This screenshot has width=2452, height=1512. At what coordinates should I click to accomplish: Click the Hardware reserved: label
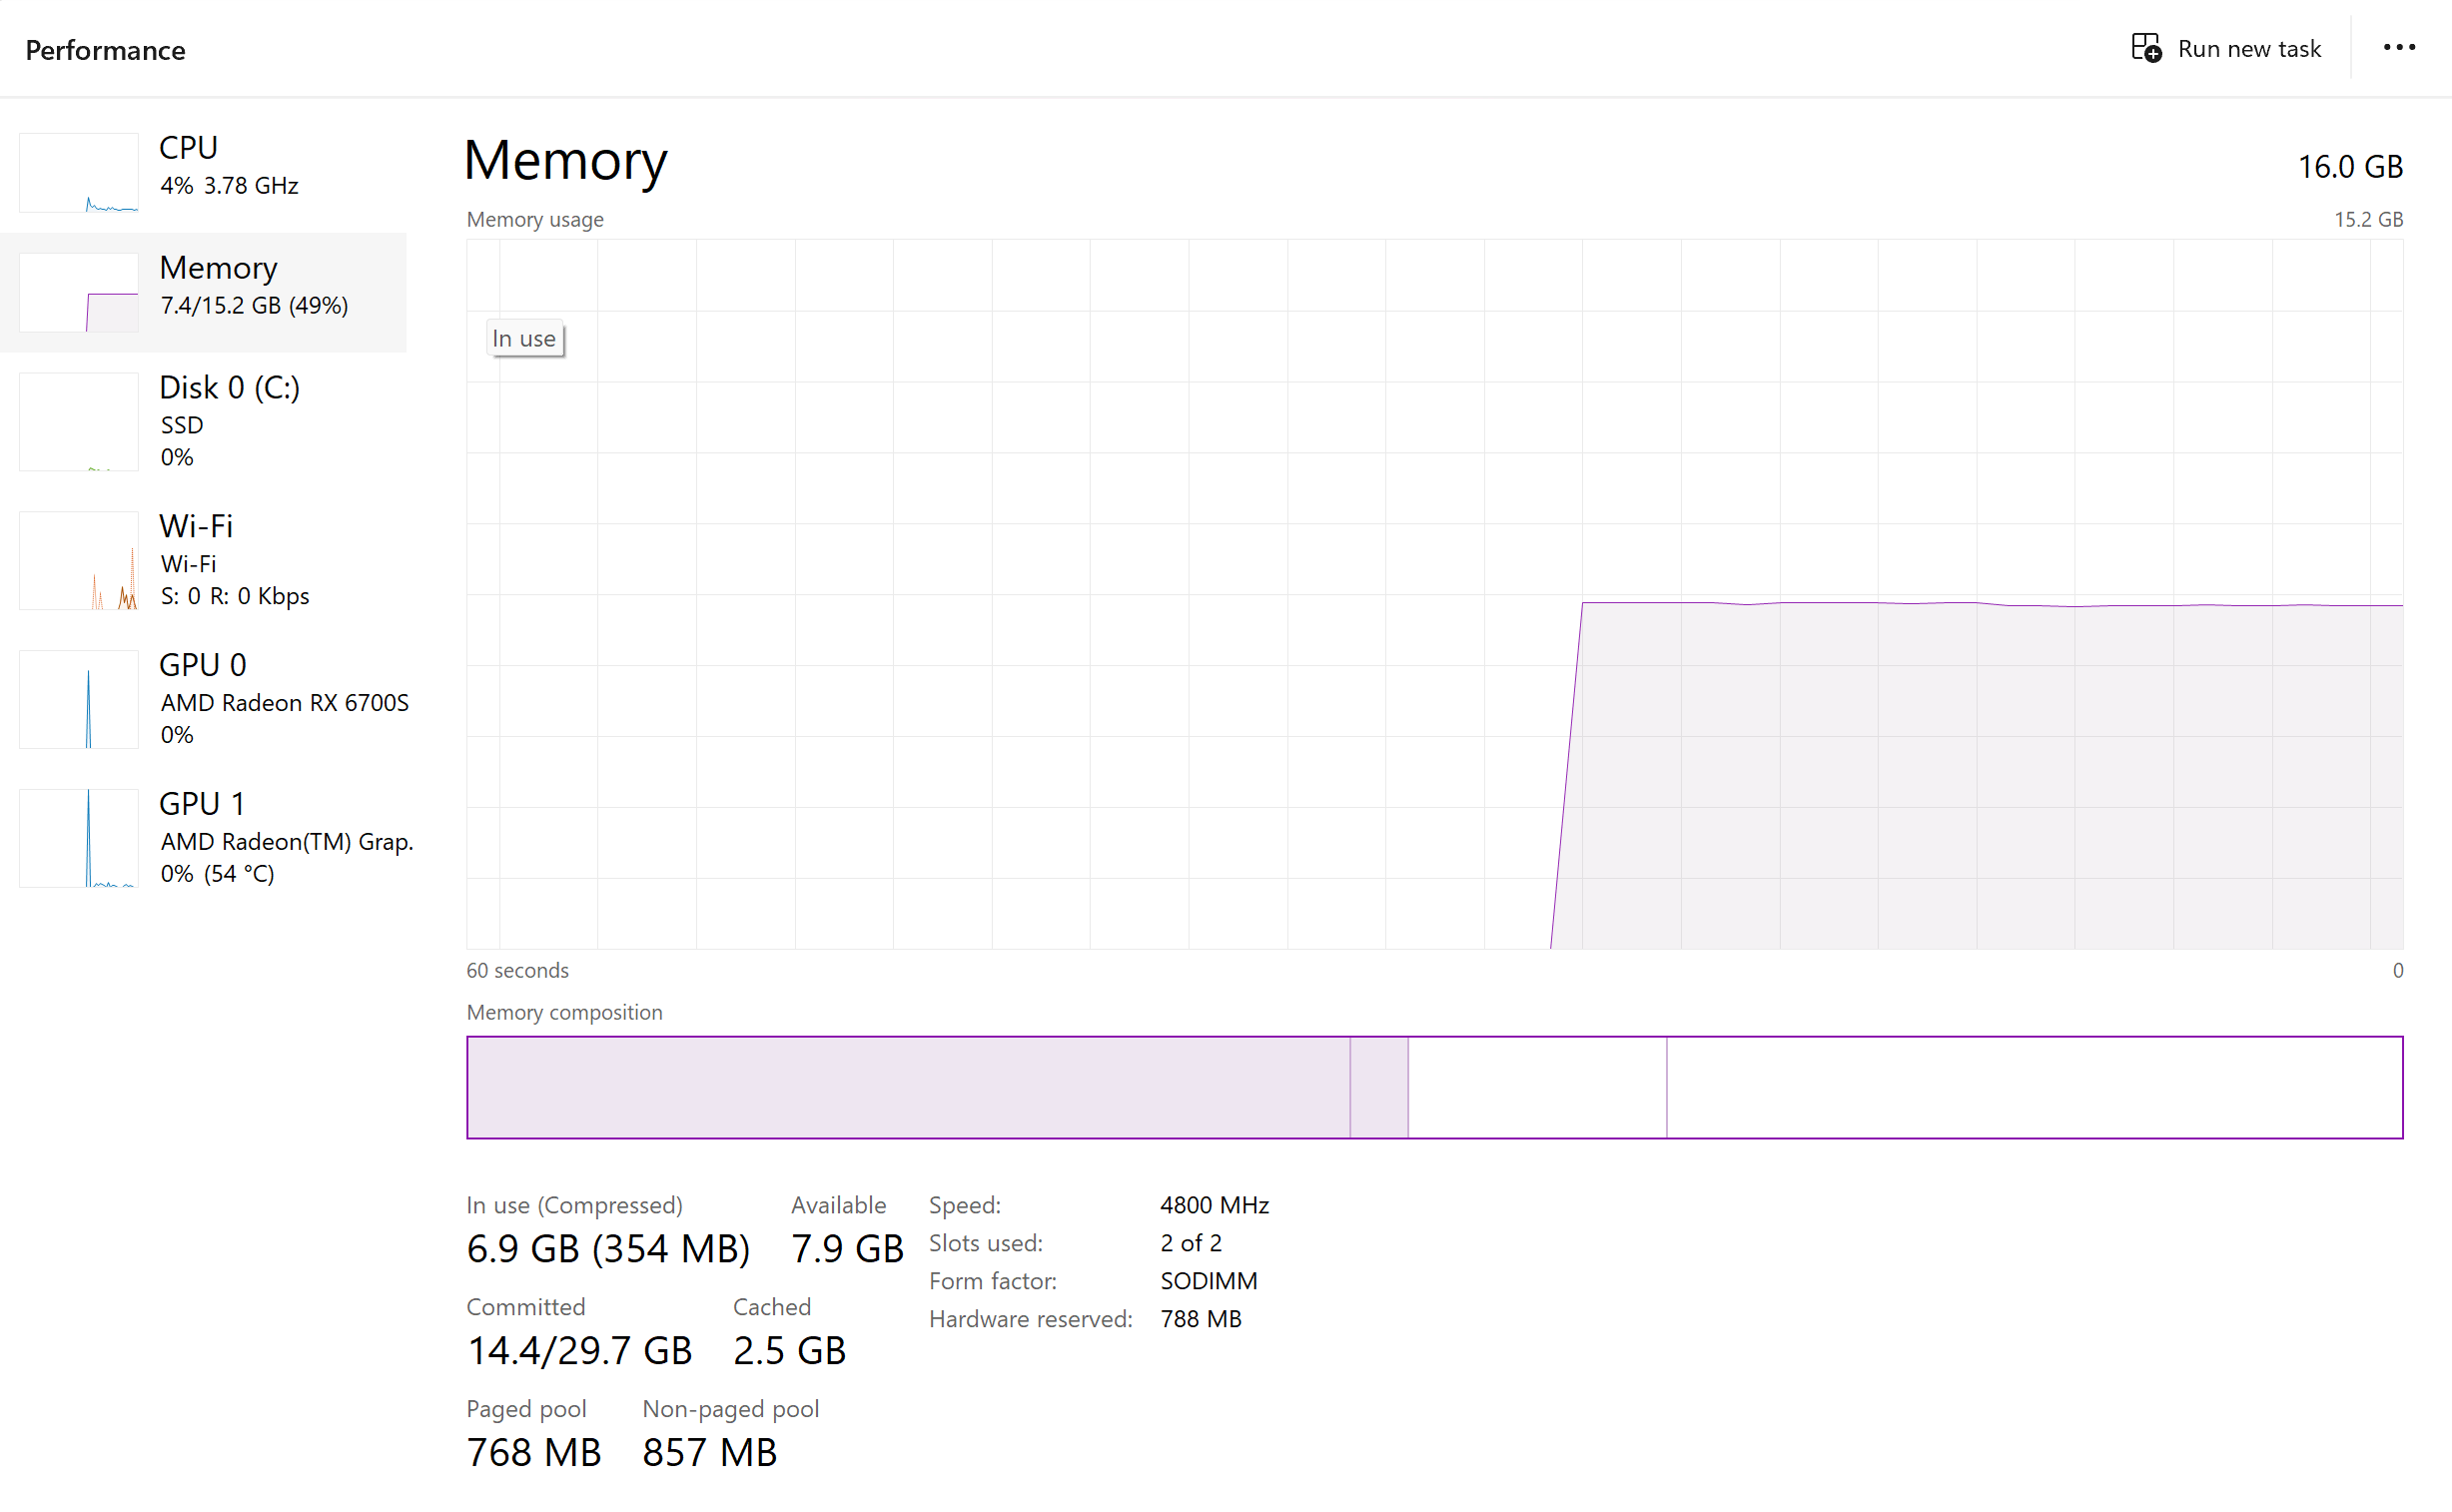point(1030,1320)
